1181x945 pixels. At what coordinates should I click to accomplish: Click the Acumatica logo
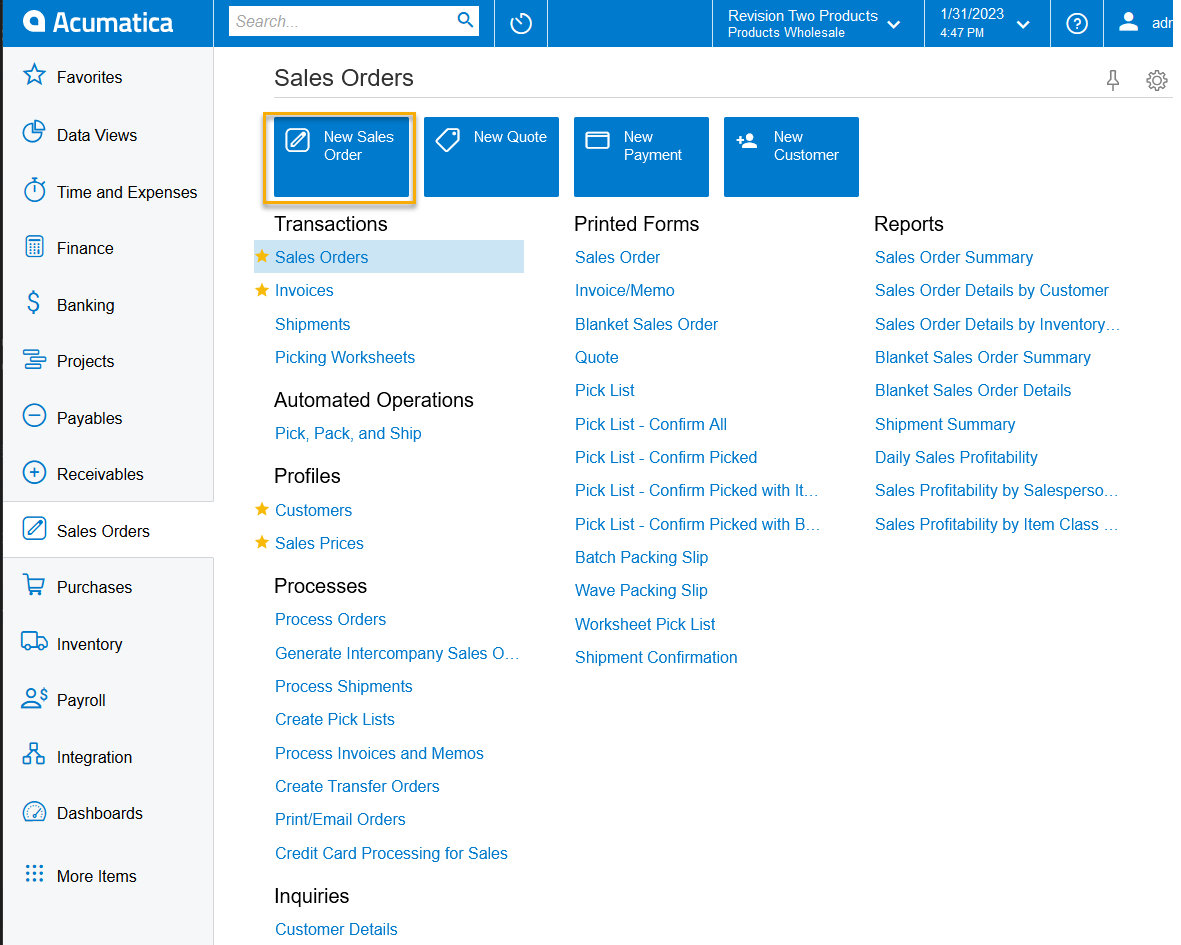(98, 23)
